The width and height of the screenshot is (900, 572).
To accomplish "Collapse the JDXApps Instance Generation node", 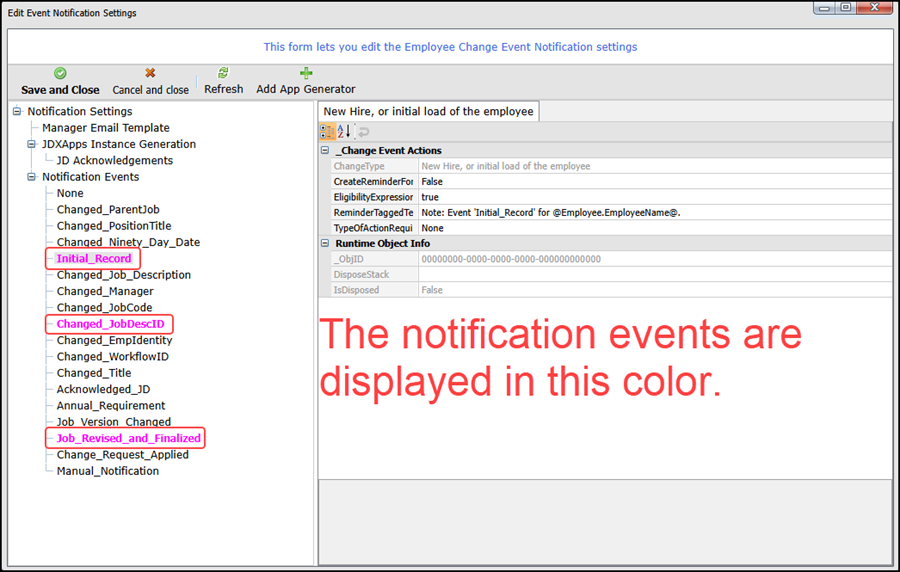I will [x=32, y=144].
